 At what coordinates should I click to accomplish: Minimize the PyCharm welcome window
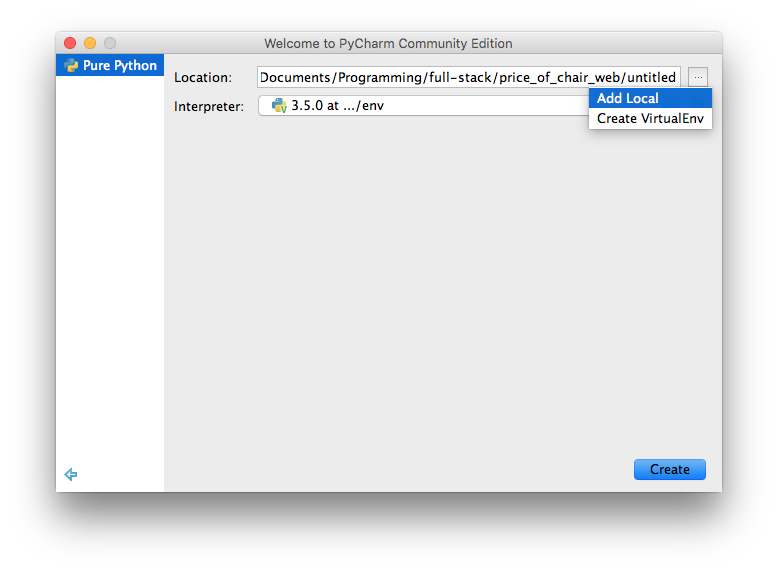pos(90,43)
